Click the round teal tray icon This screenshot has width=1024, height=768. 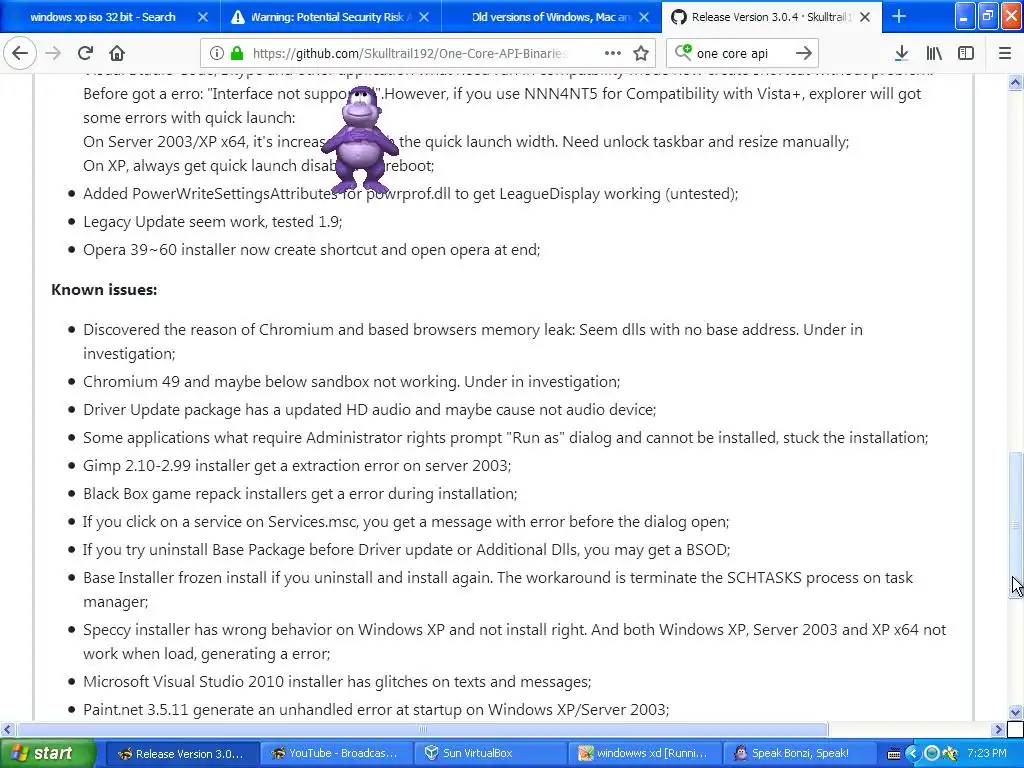[932, 754]
